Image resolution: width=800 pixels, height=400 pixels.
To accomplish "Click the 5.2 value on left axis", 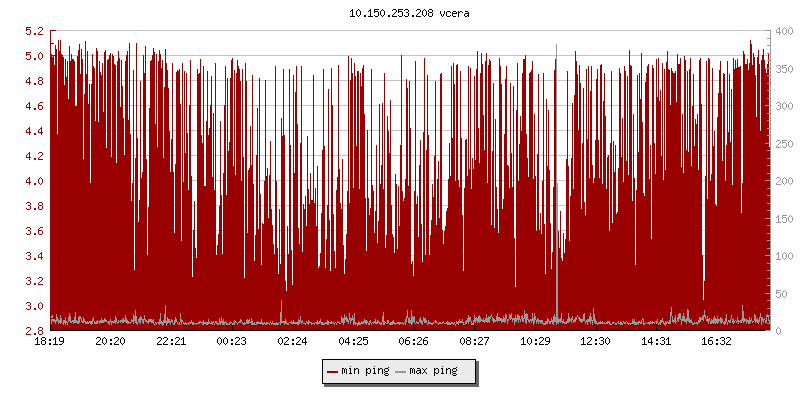I will [x=34, y=32].
